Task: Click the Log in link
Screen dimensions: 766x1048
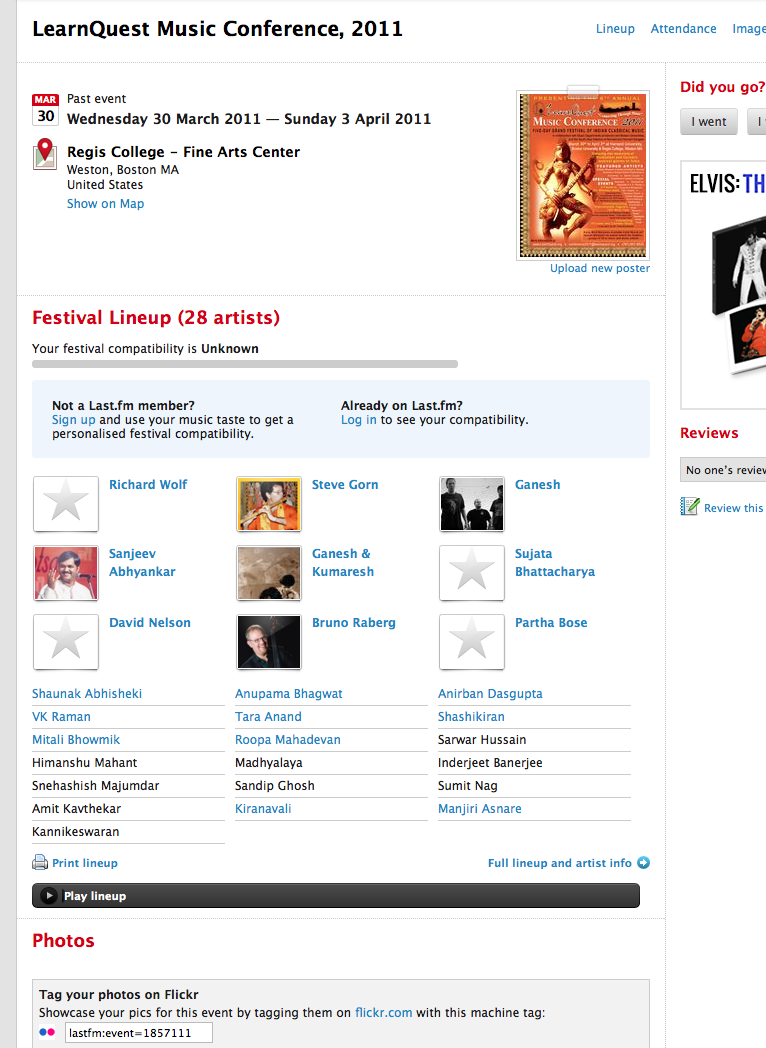Action: (359, 420)
